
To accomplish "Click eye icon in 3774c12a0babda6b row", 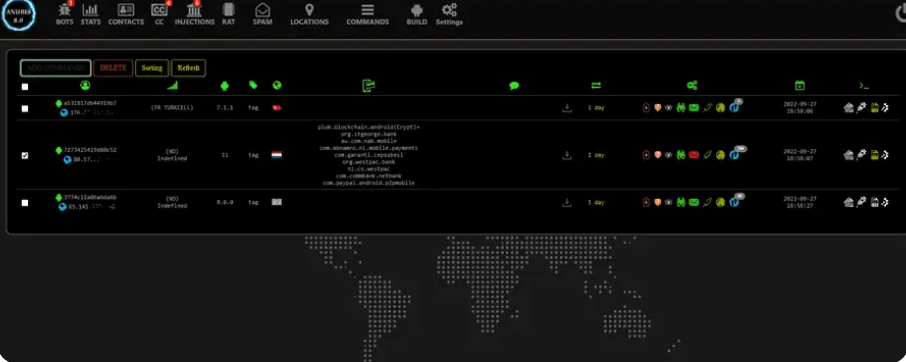I will pyautogui.click(x=669, y=202).
